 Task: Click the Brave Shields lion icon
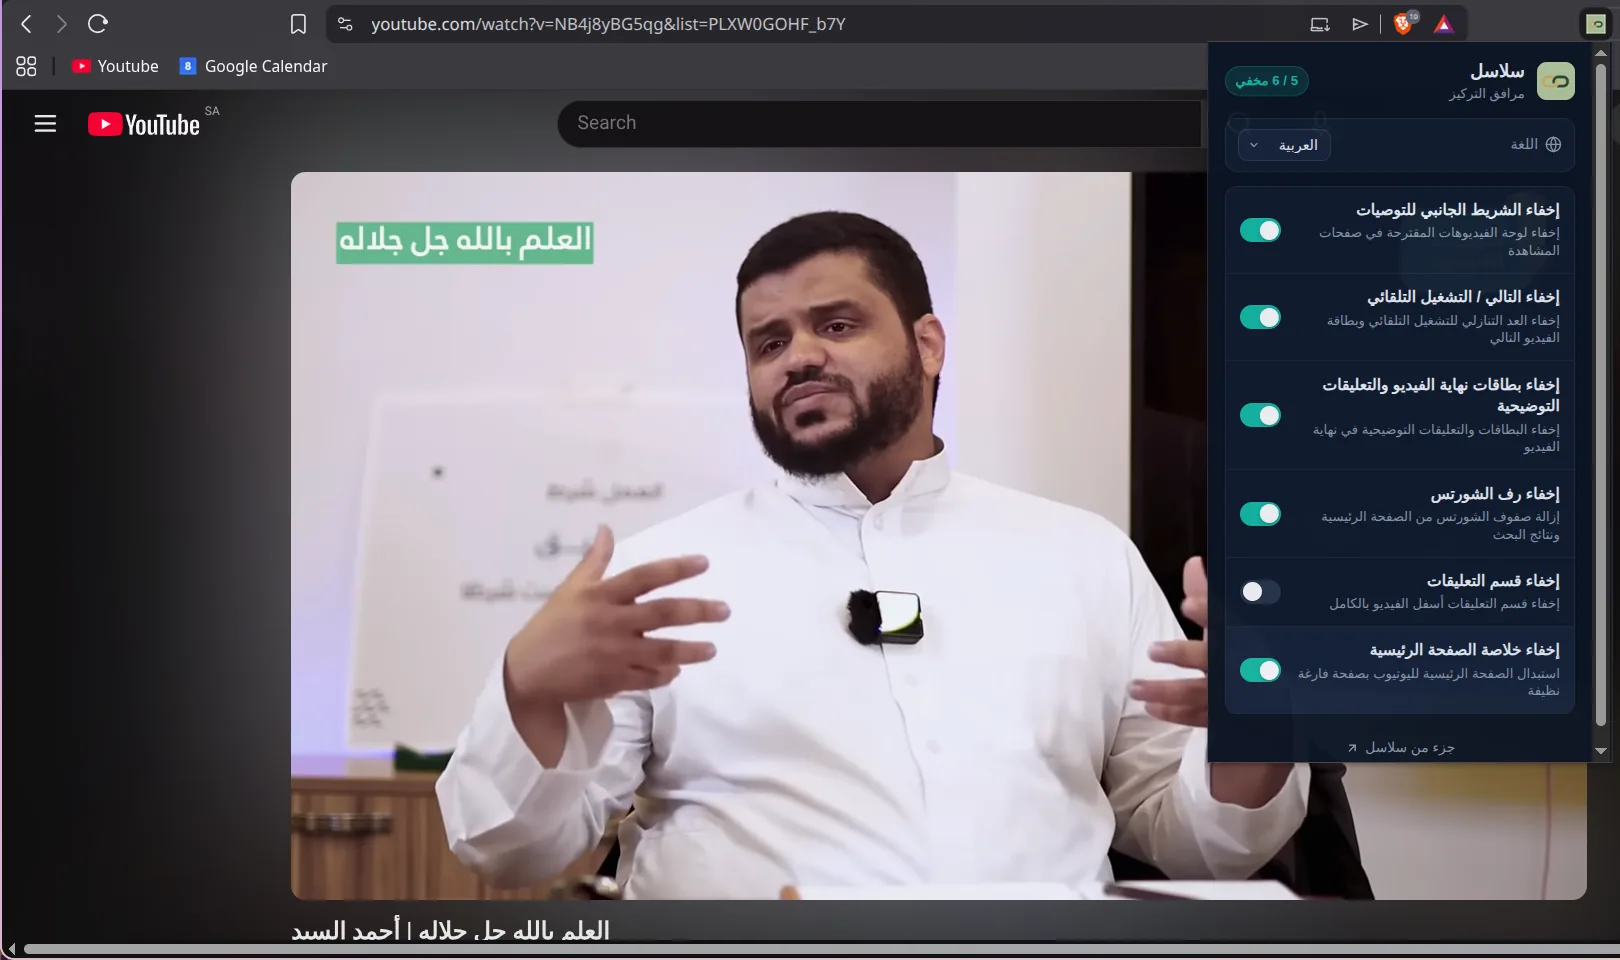[x=1404, y=24]
